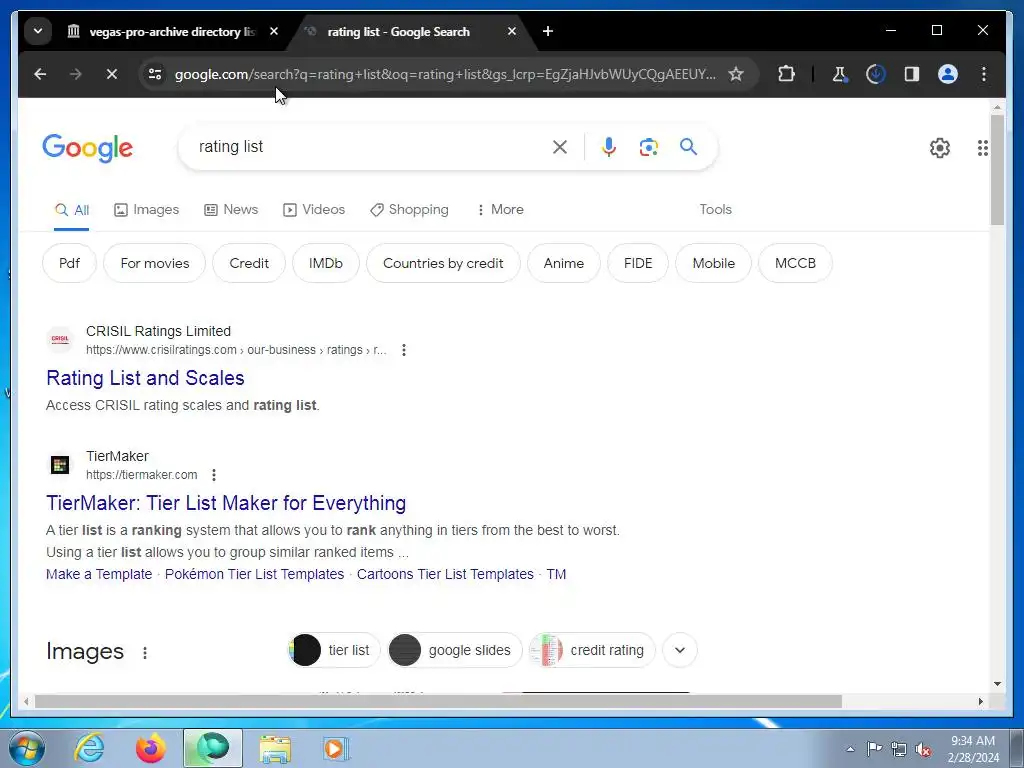Open a new browser tab
1024x768 pixels.
click(x=548, y=31)
